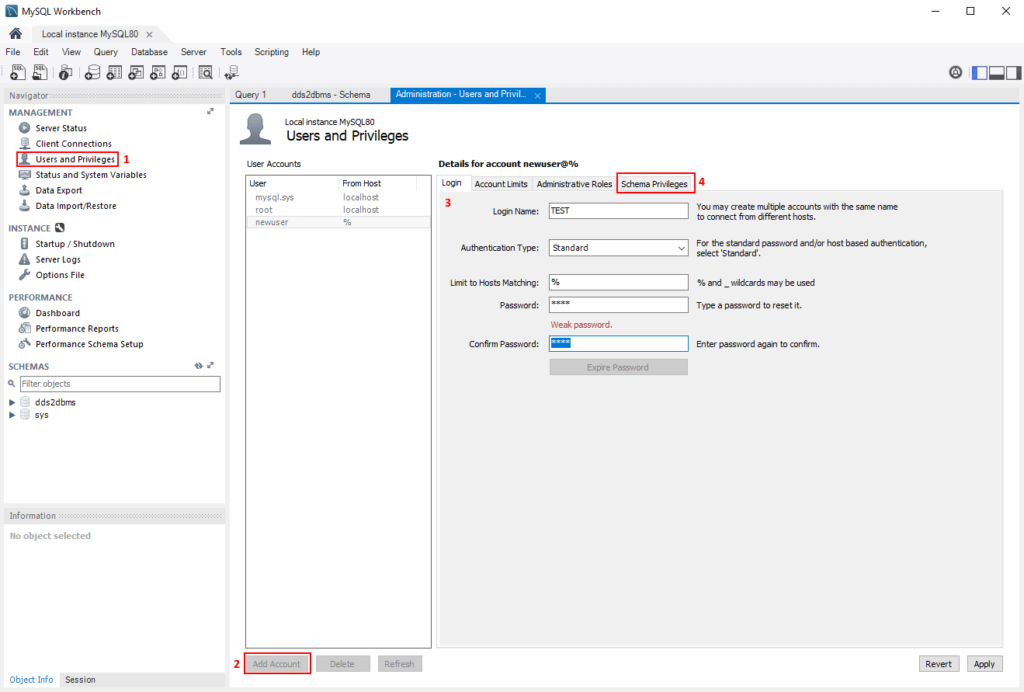Create a new schema toolbar icon
This screenshot has height=692, width=1024.
(93, 72)
